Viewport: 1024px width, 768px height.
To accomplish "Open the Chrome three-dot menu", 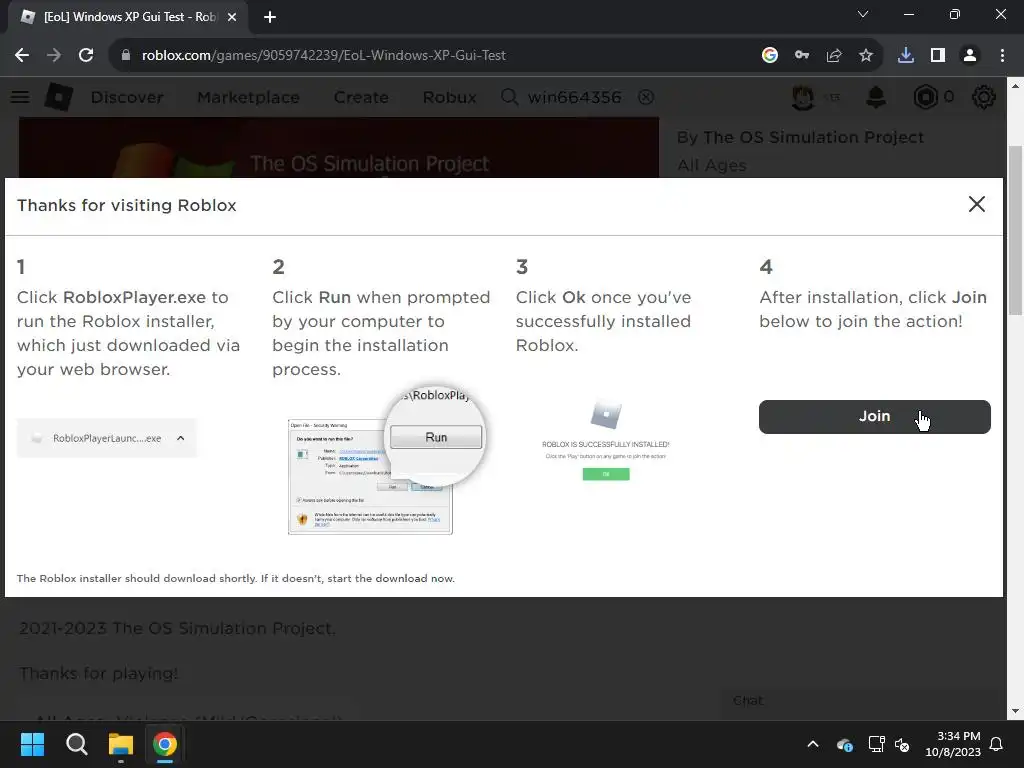I will 1002,56.
